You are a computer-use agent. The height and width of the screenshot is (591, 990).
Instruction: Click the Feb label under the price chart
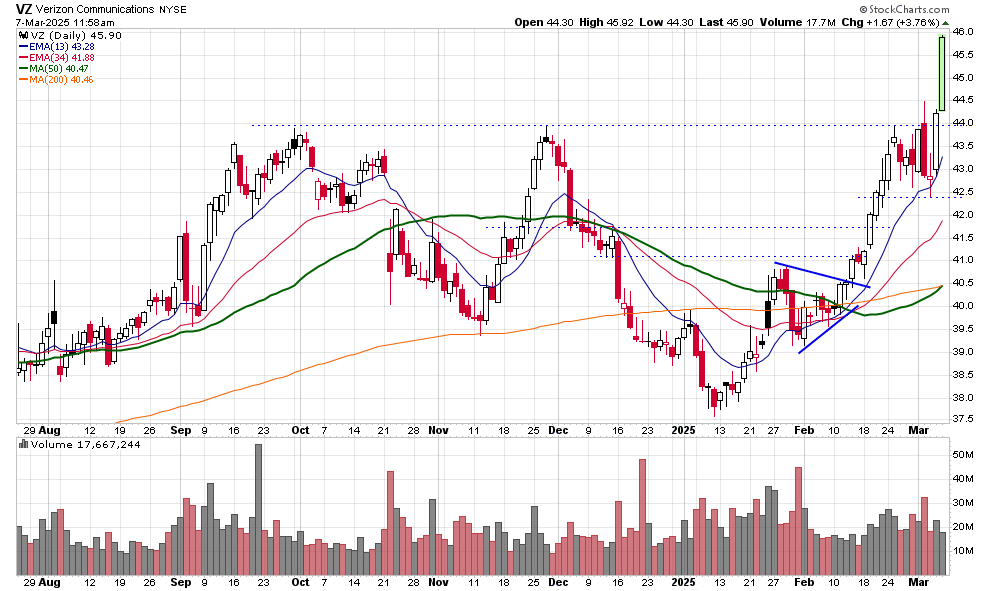click(804, 431)
